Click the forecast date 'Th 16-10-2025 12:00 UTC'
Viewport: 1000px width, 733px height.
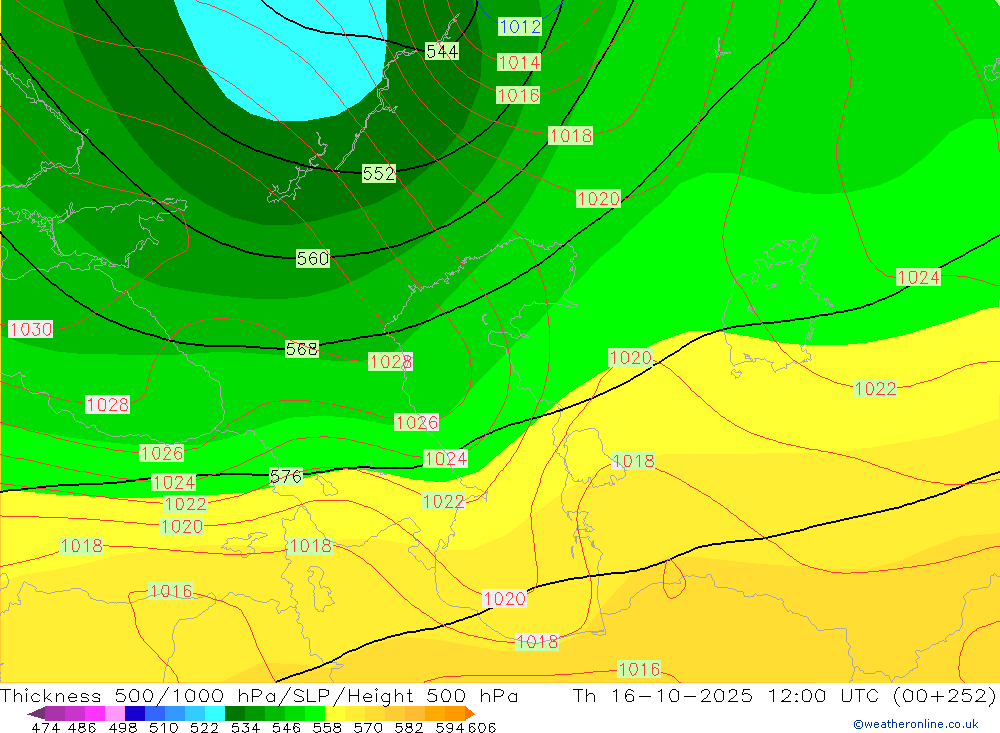point(728,695)
